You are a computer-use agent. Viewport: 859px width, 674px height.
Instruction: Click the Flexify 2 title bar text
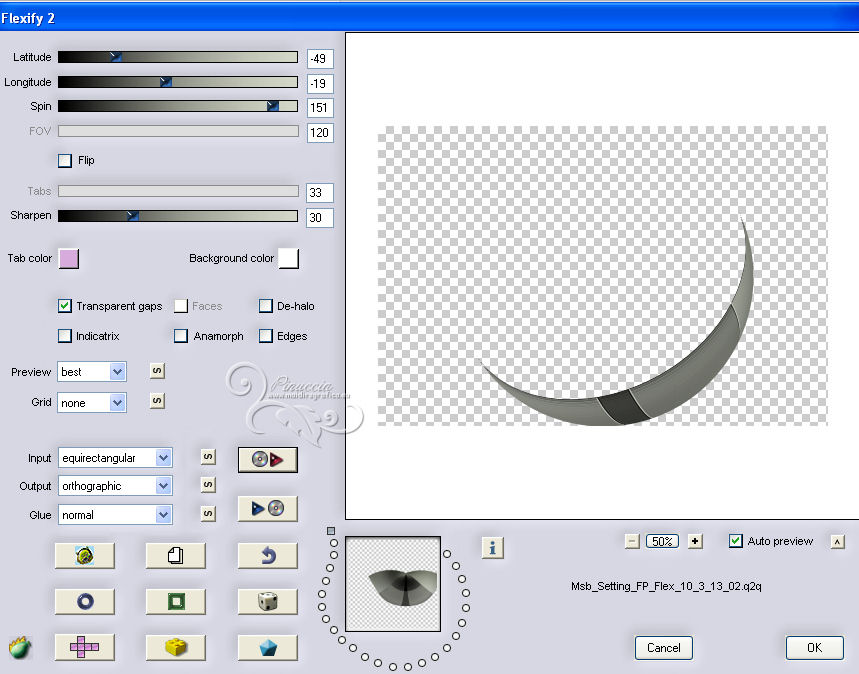[x=28, y=18]
